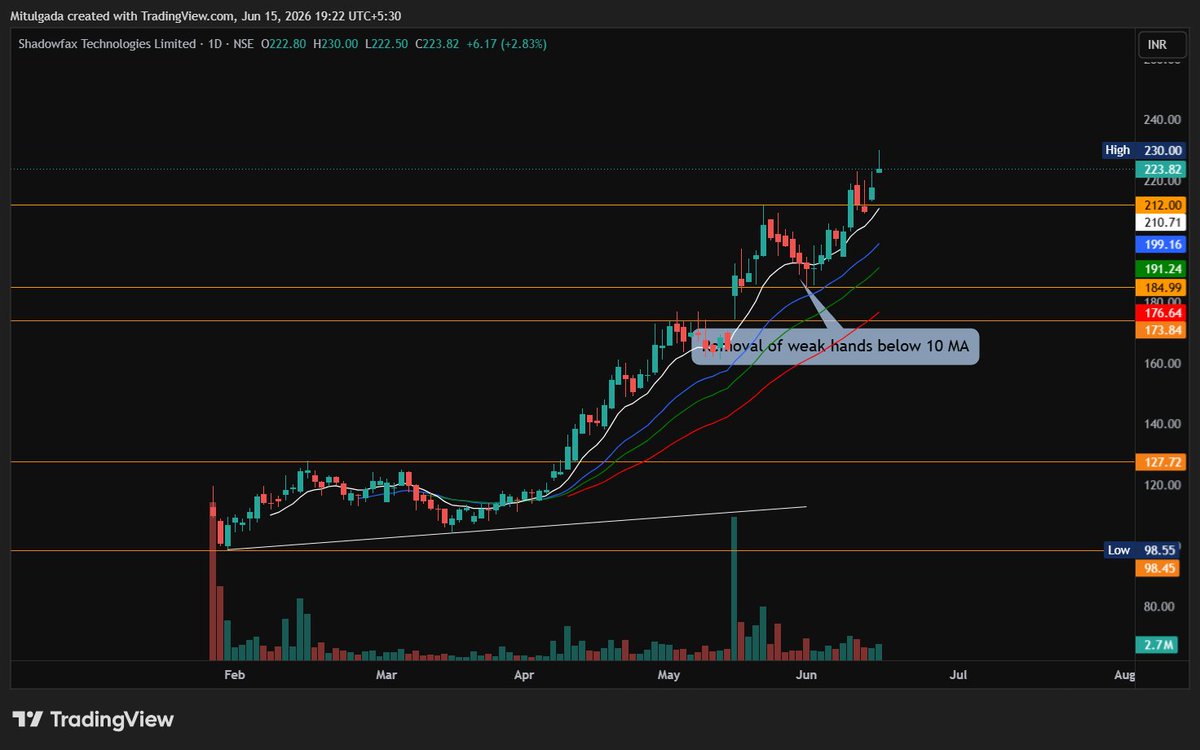Select the open value O222.80
The image size is (1200, 750).
point(284,44)
